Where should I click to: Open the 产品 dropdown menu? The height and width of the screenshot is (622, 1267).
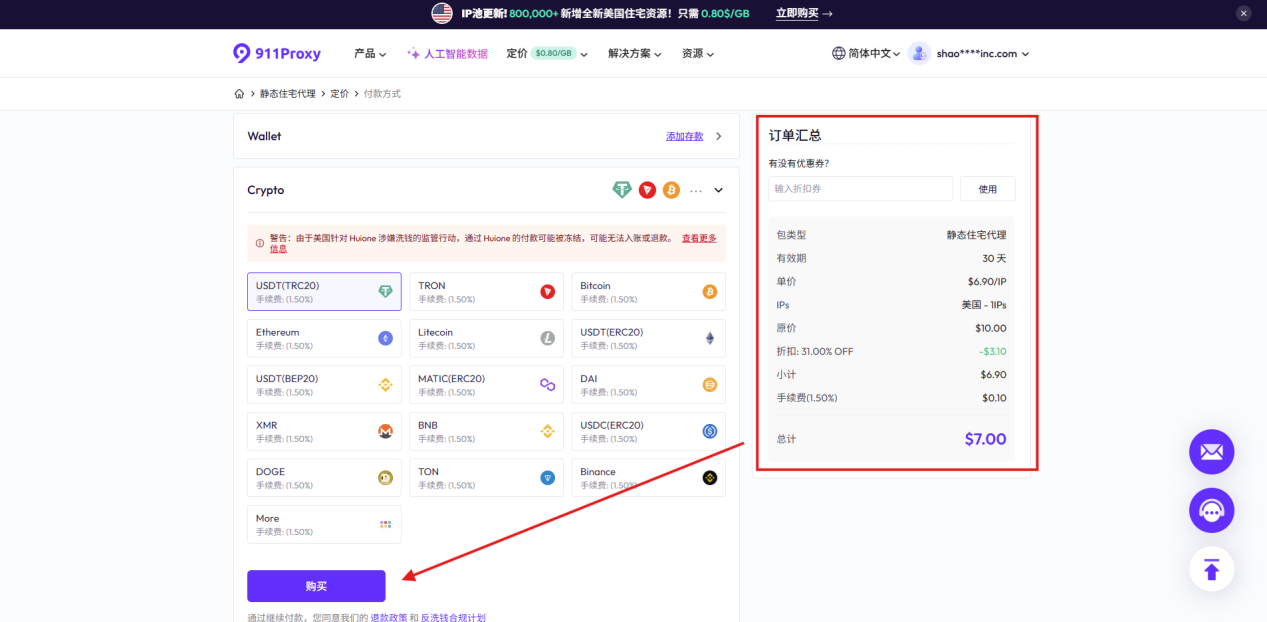pyautogui.click(x=370, y=54)
